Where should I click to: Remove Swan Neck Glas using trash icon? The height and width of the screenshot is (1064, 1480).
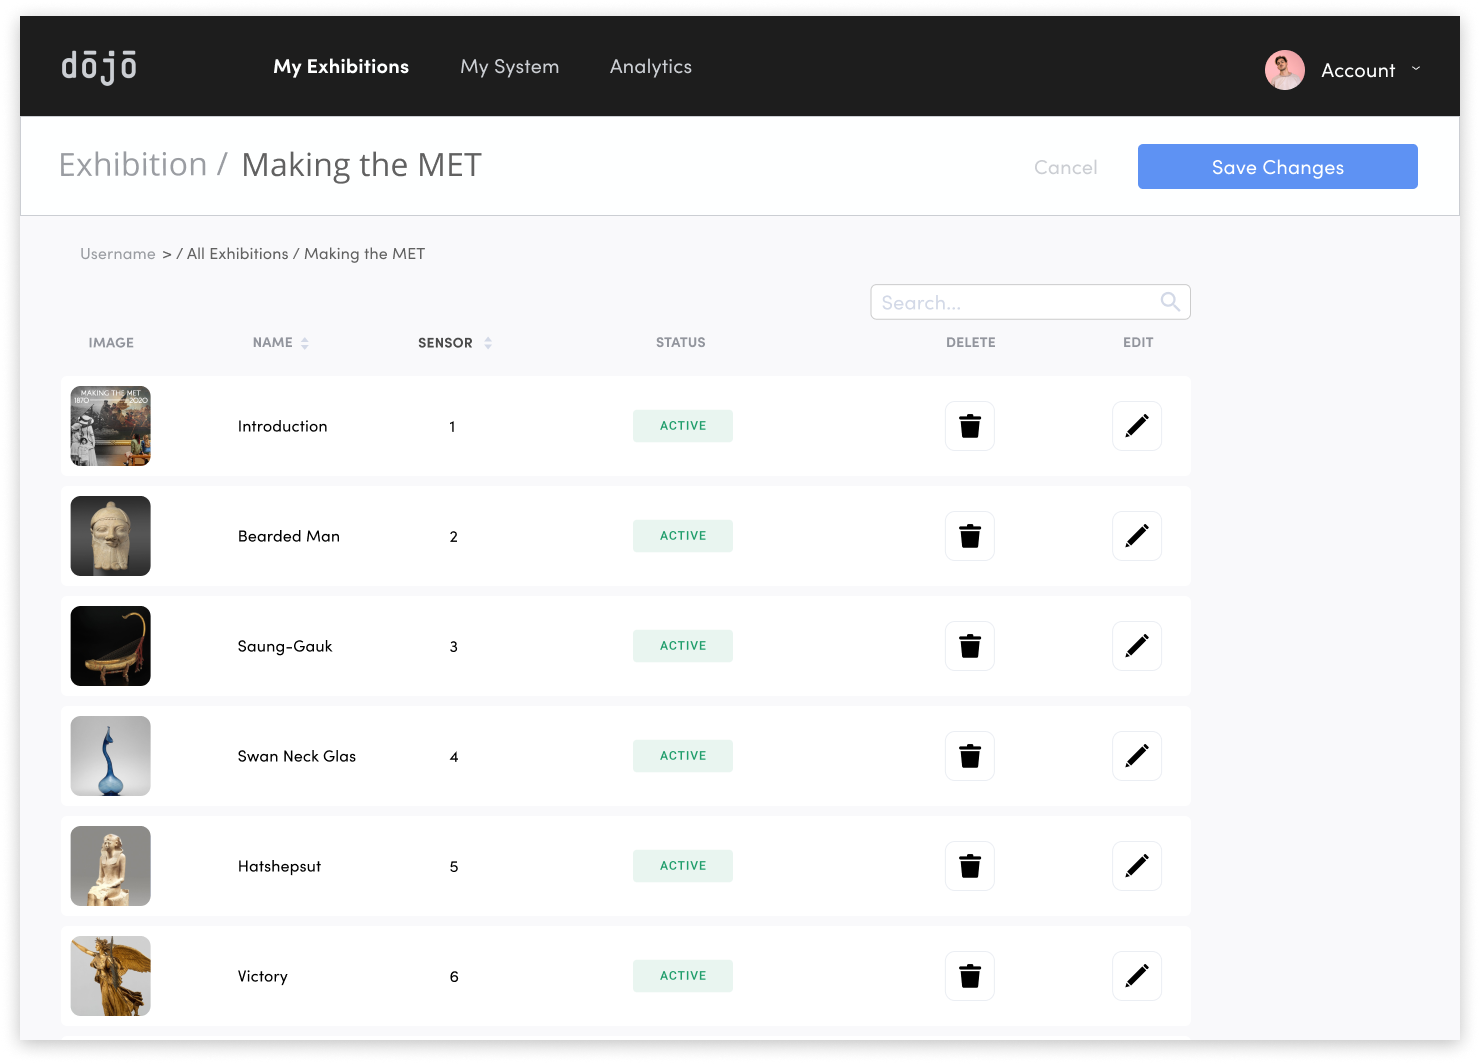tap(970, 756)
